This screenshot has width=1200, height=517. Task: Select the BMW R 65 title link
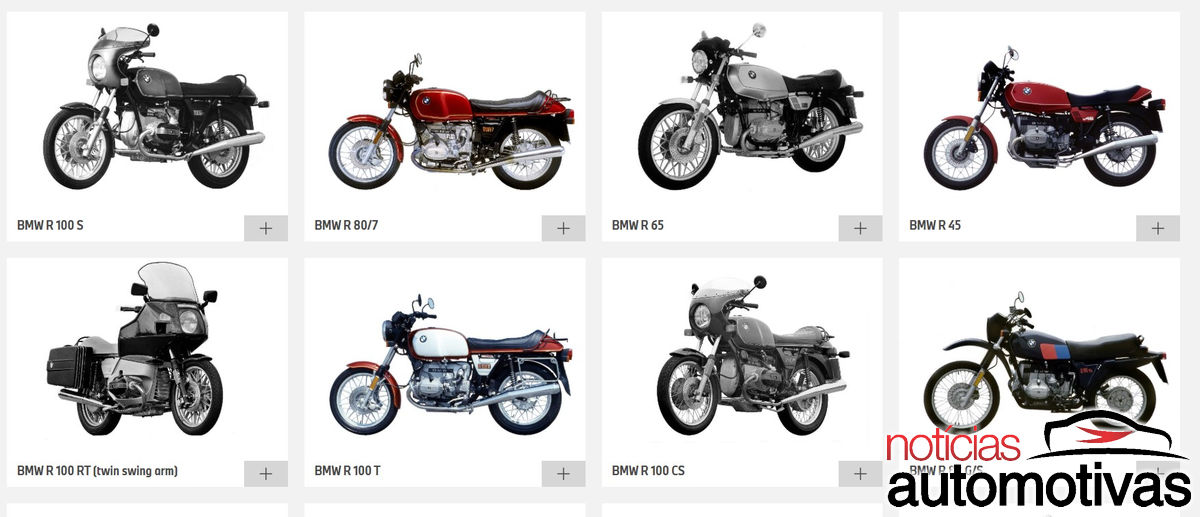click(637, 225)
